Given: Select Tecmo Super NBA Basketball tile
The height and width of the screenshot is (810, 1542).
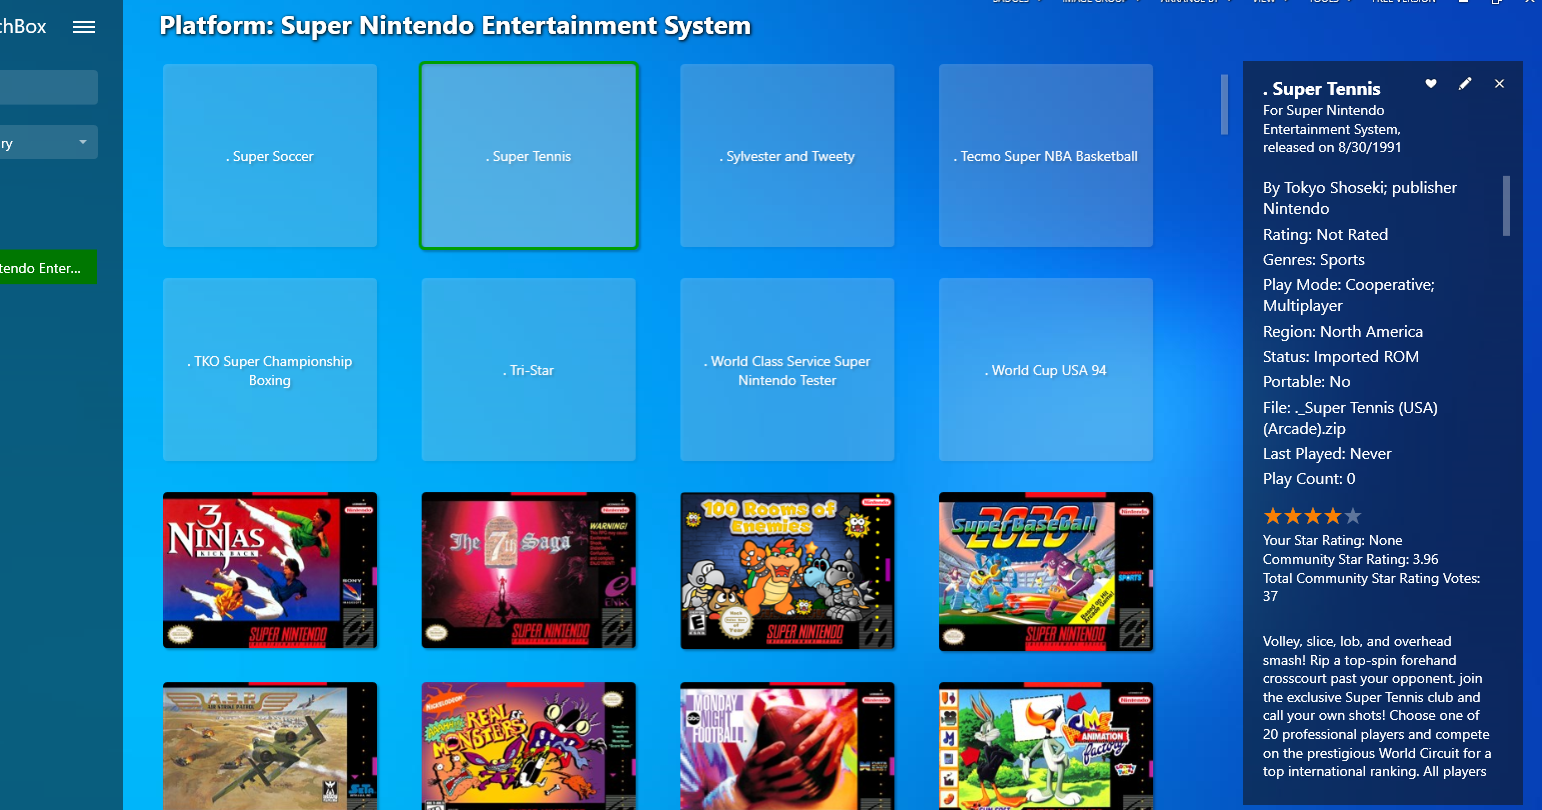Looking at the screenshot, I should (1046, 156).
